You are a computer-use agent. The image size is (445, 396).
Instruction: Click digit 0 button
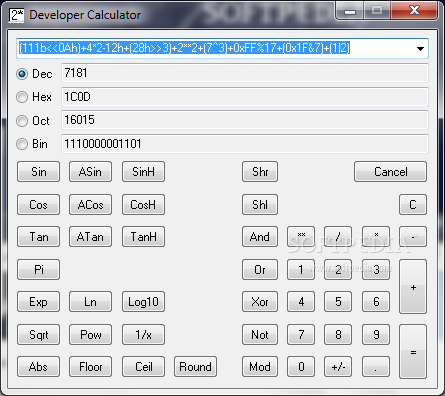tap(301, 367)
